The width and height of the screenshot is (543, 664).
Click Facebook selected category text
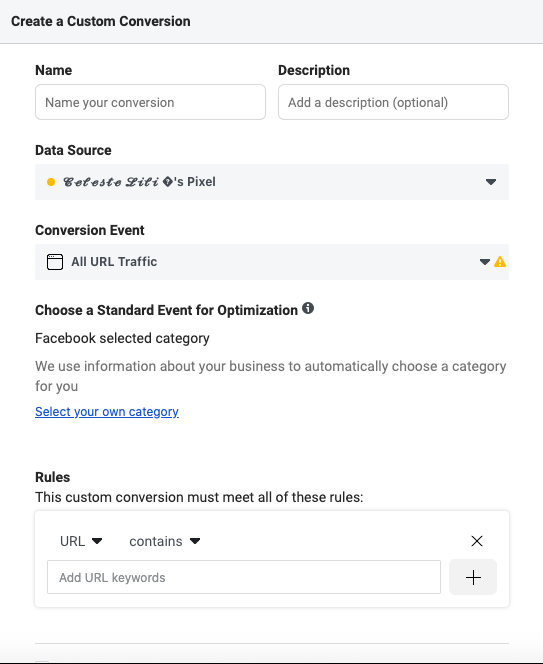(x=122, y=338)
